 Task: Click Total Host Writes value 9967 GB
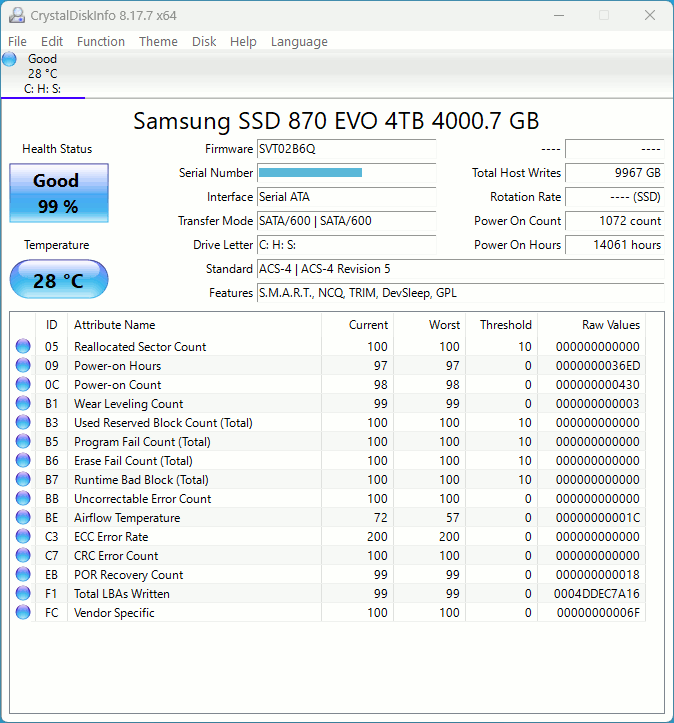pos(615,173)
